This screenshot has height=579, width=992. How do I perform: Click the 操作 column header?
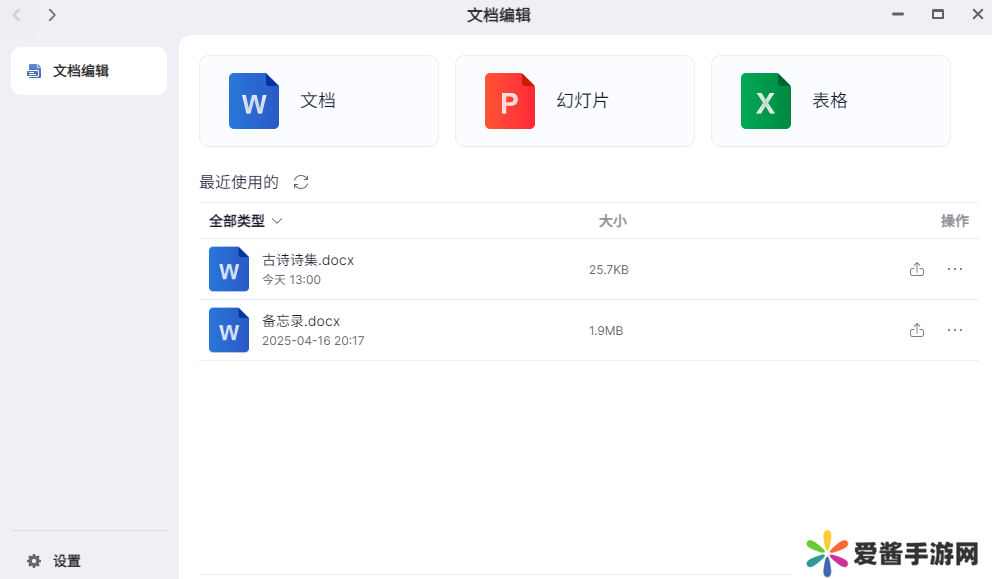pyautogui.click(x=954, y=221)
